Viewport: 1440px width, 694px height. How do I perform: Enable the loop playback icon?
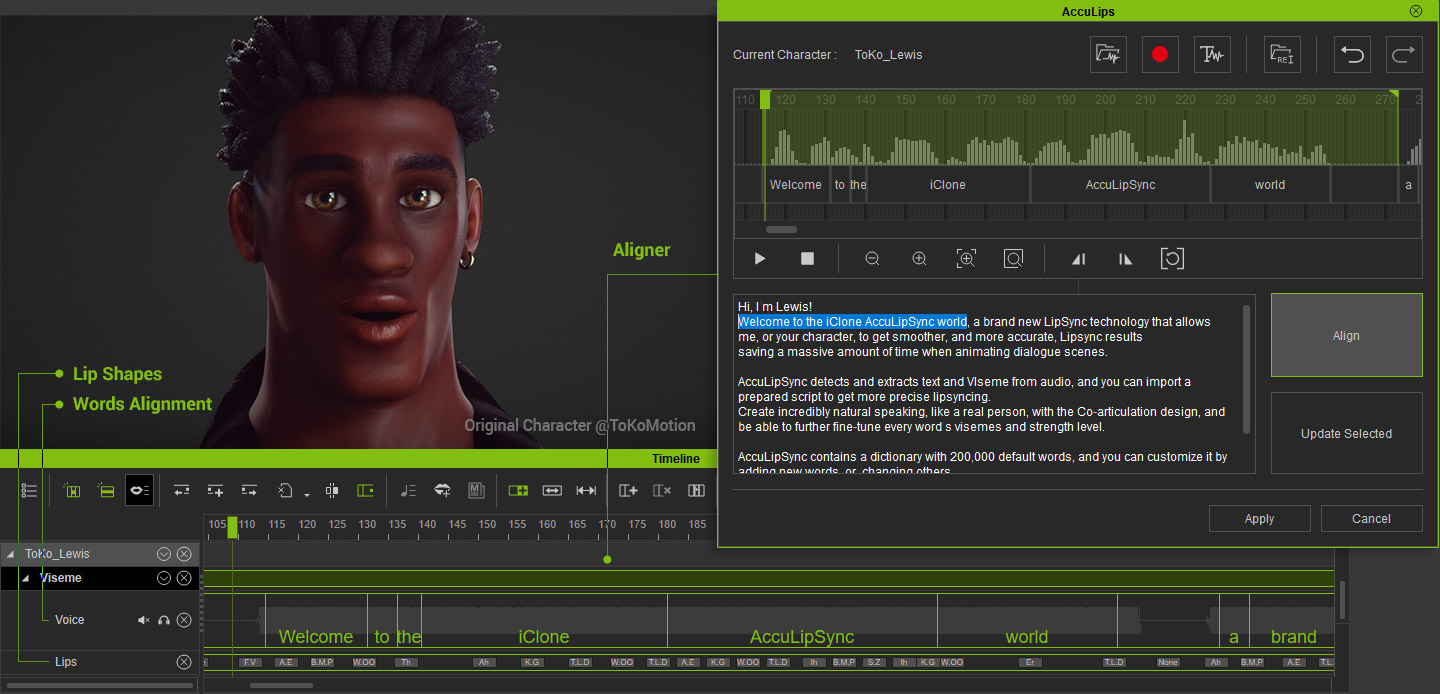[1172, 258]
